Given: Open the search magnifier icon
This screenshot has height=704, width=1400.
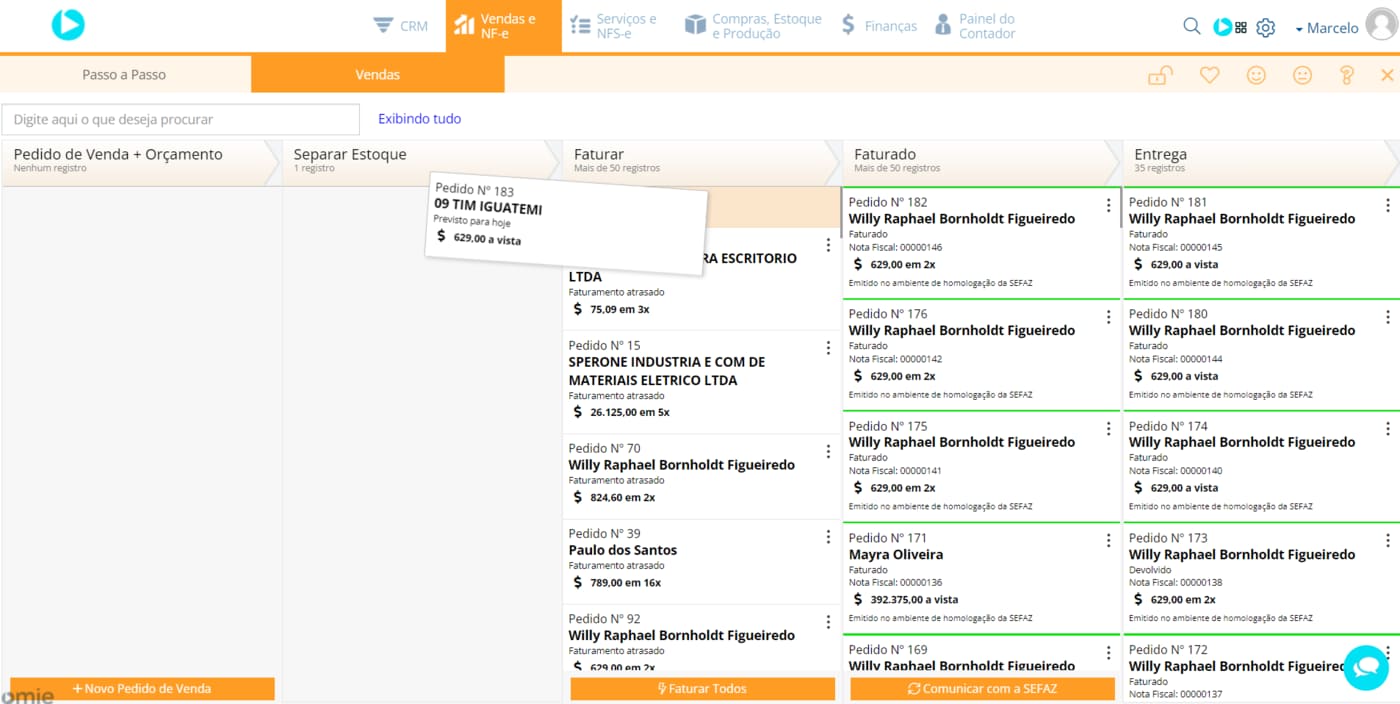Looking at the screenshot, I should (x=1191, y=26).
